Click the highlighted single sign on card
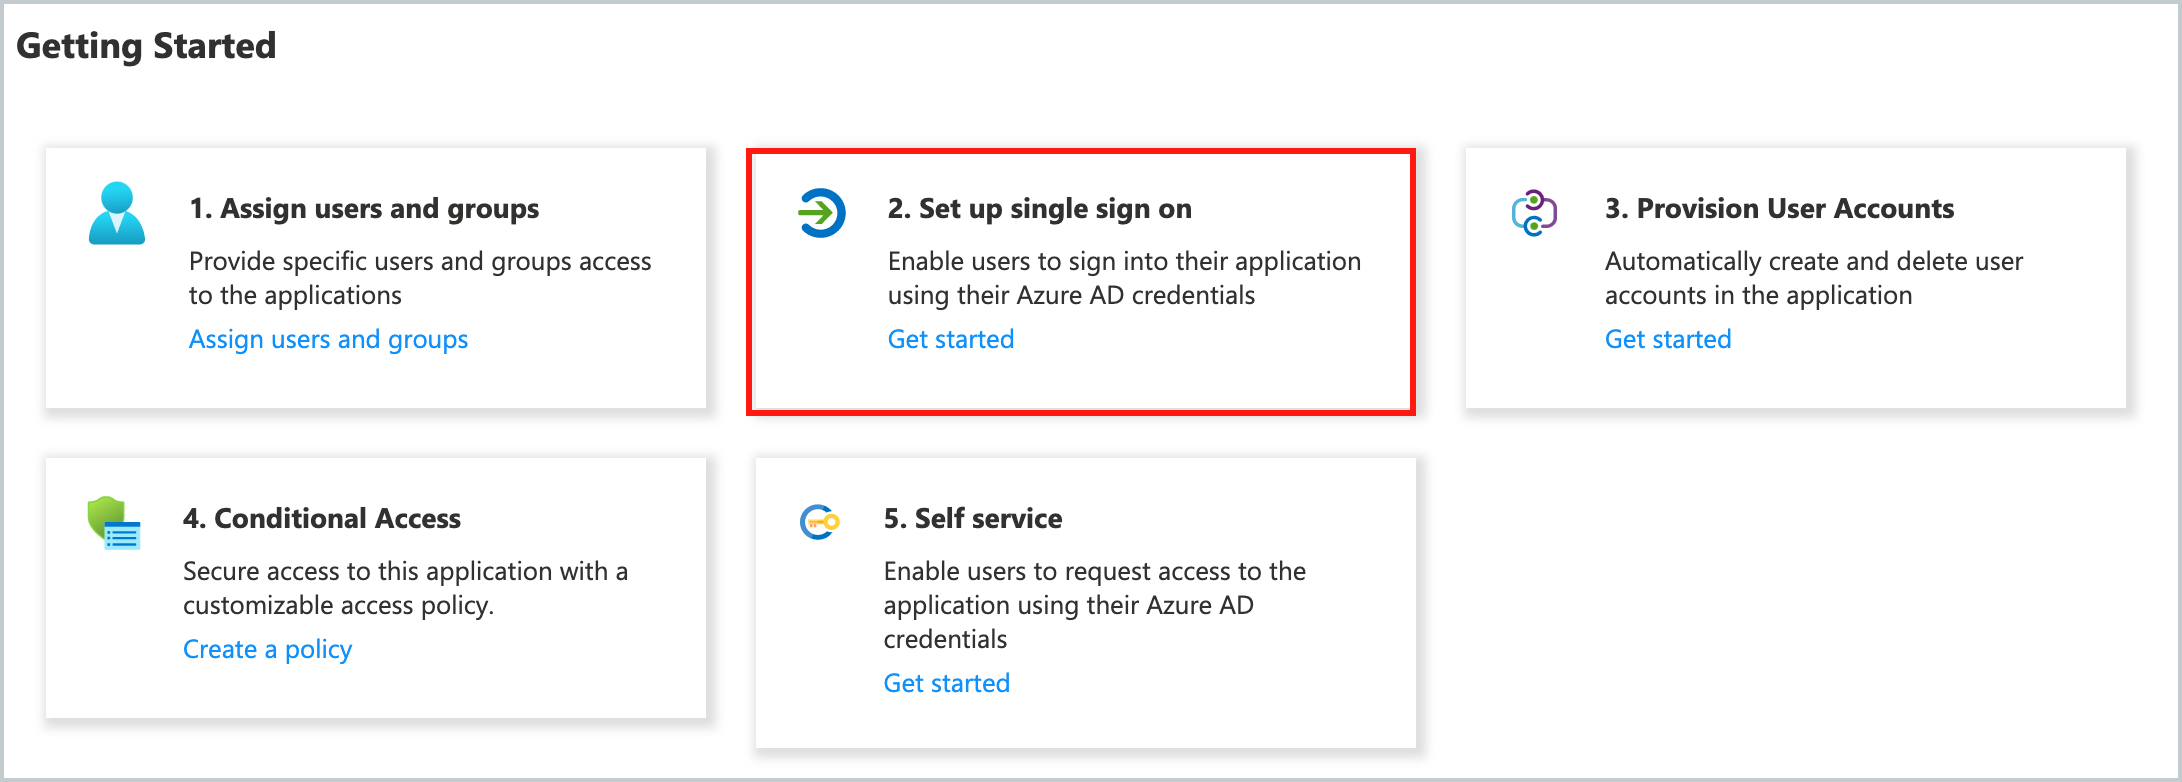This screenshot has width=2182, height=782. 1081,281
